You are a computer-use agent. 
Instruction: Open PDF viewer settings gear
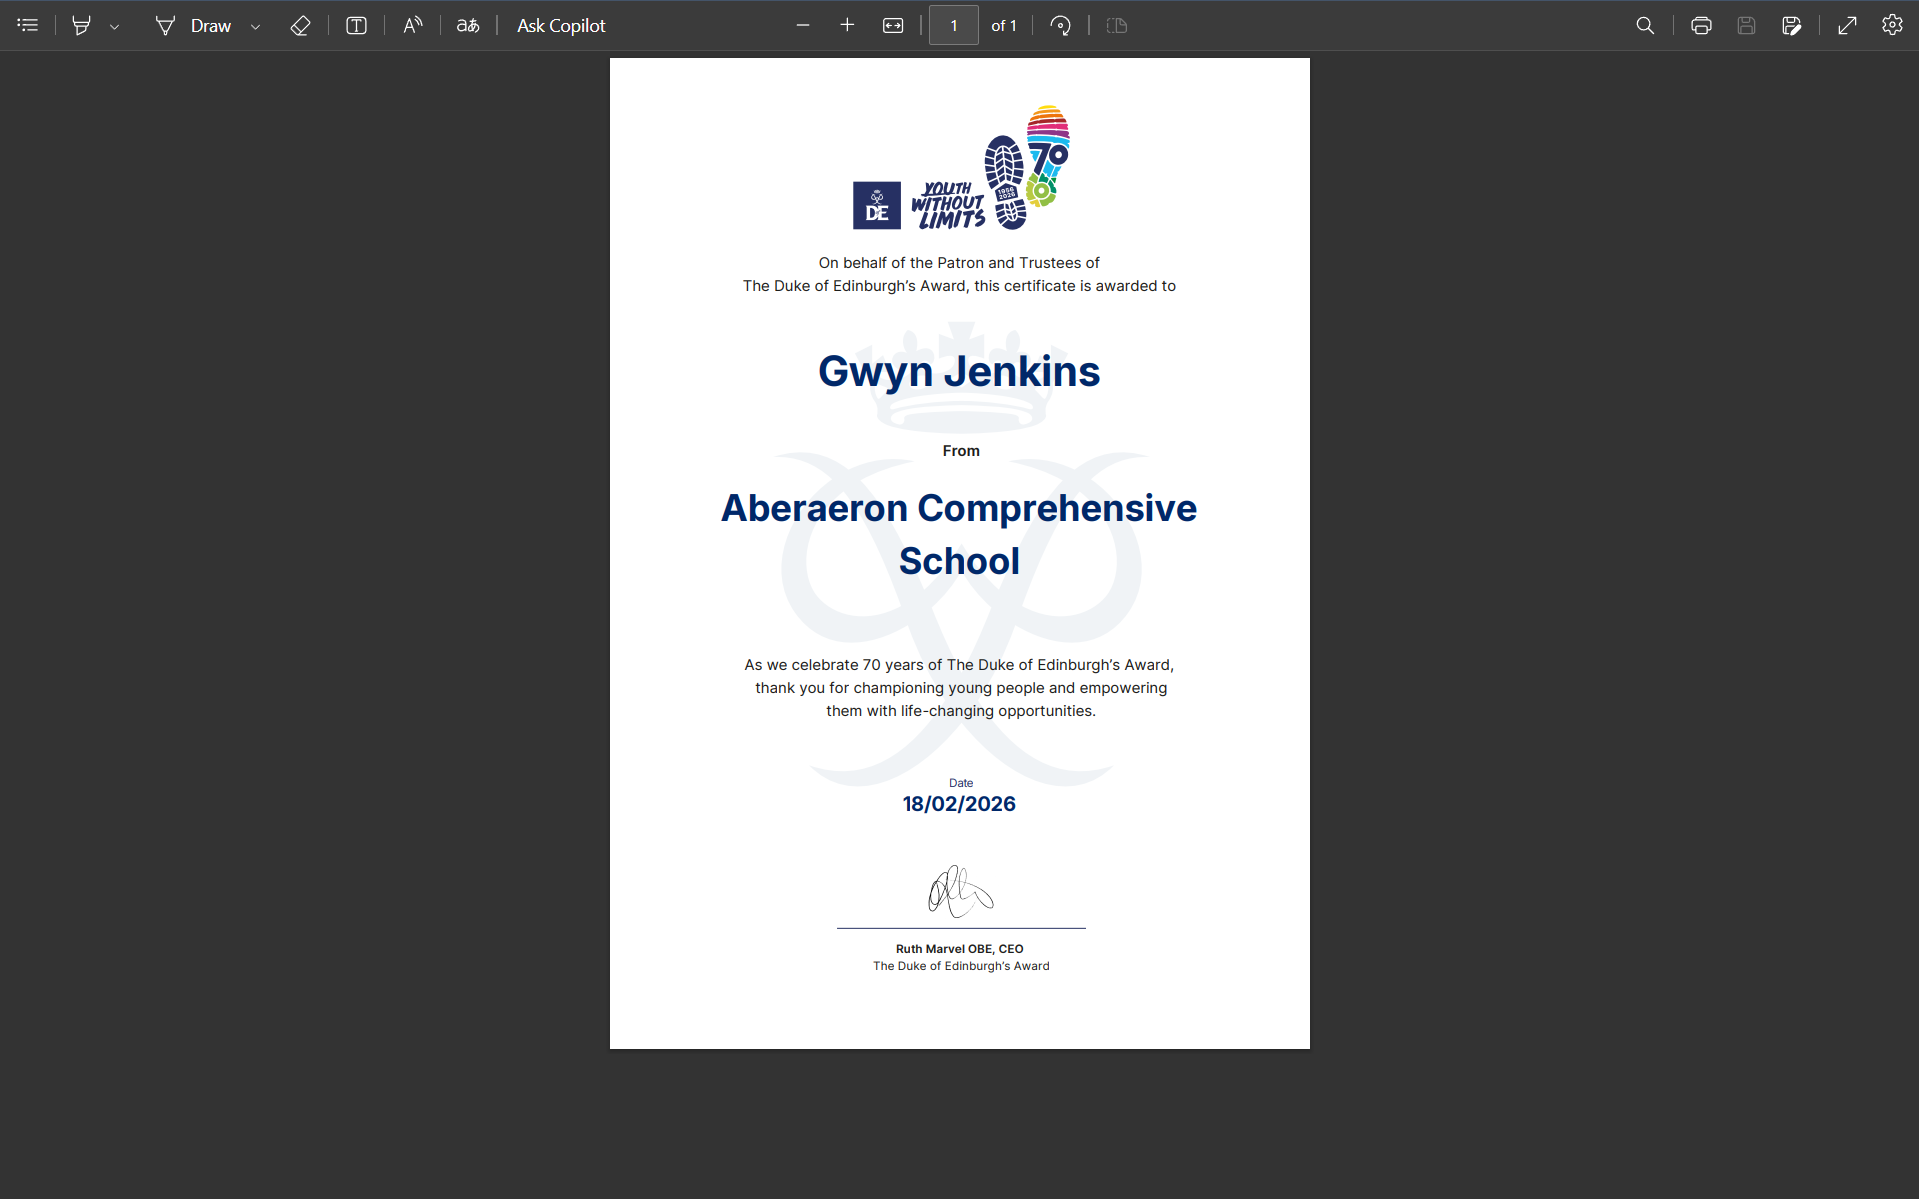pyautogui.click(x=1892, y=26)
